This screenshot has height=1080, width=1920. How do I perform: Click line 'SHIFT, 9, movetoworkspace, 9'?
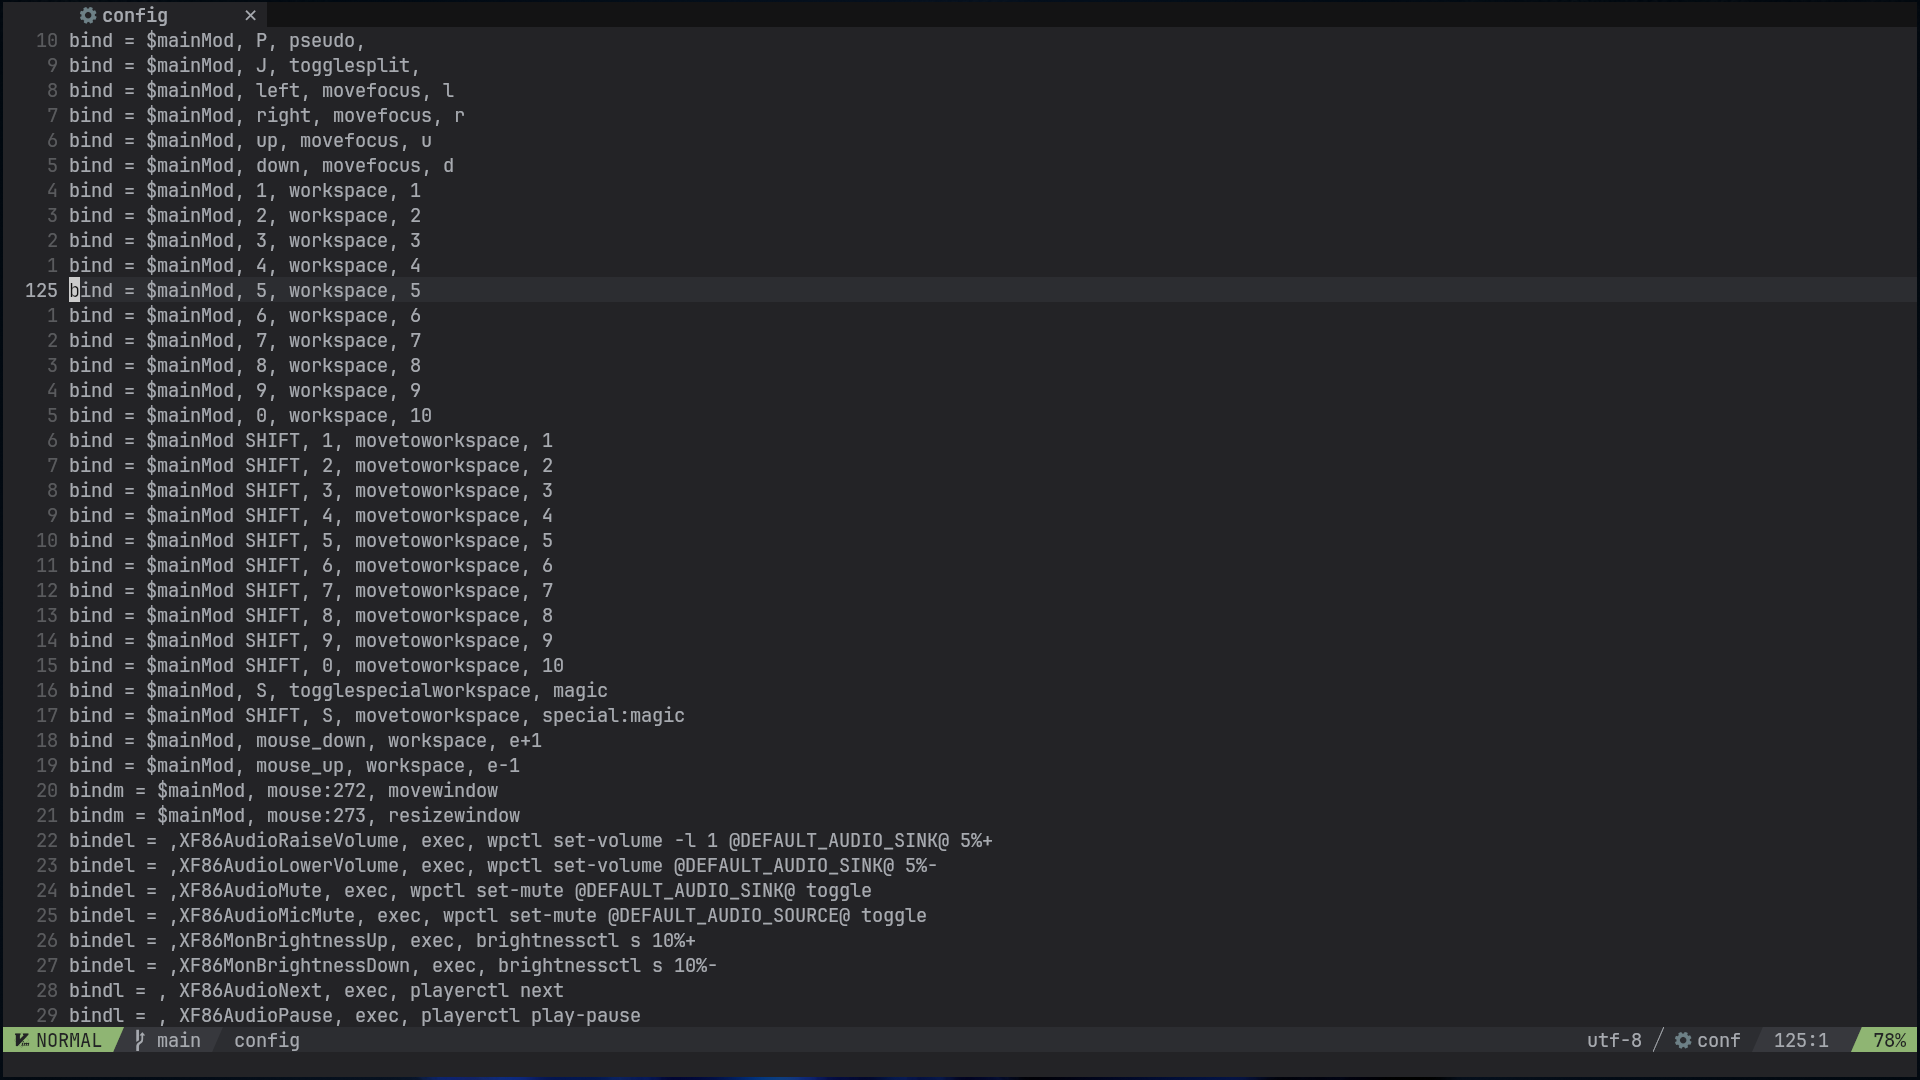311,640
